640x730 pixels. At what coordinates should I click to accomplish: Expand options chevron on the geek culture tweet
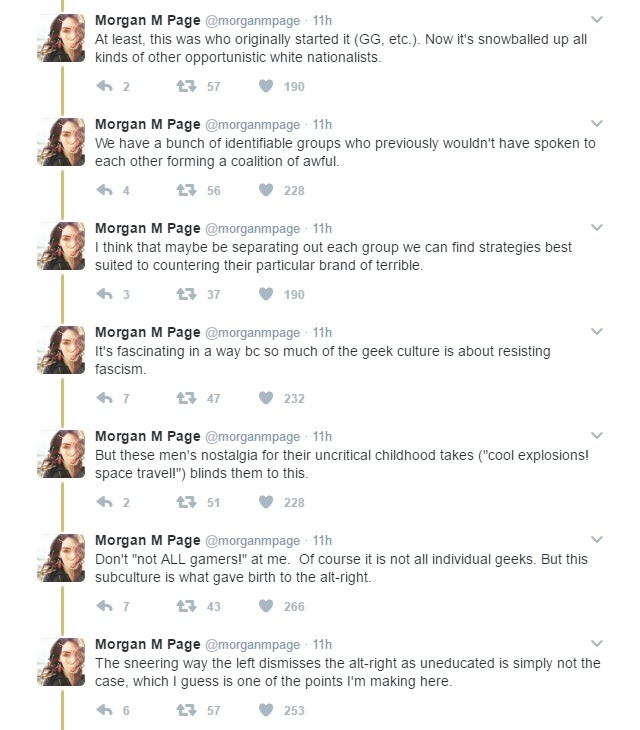coord(597,332)
